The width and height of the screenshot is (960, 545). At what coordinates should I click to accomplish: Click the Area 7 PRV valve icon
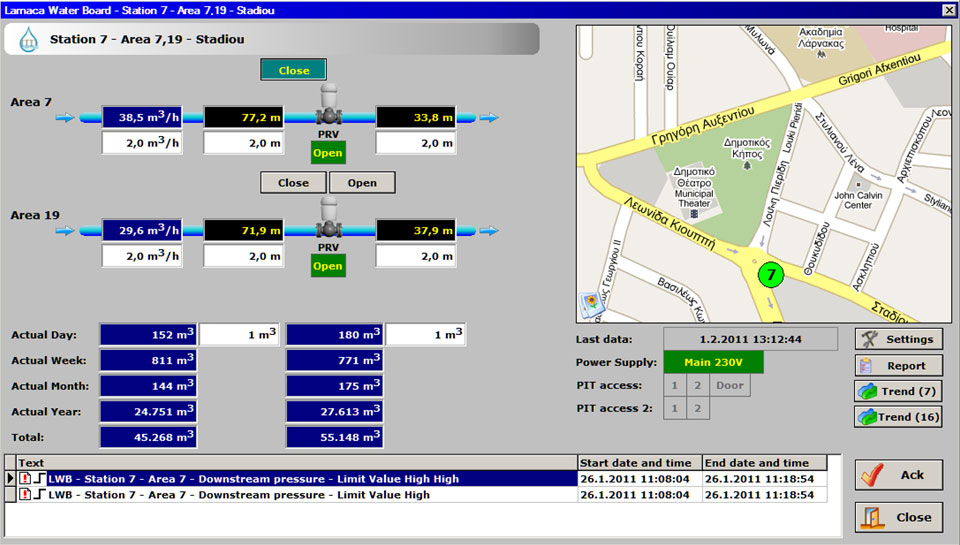click(x=329, y=104)
